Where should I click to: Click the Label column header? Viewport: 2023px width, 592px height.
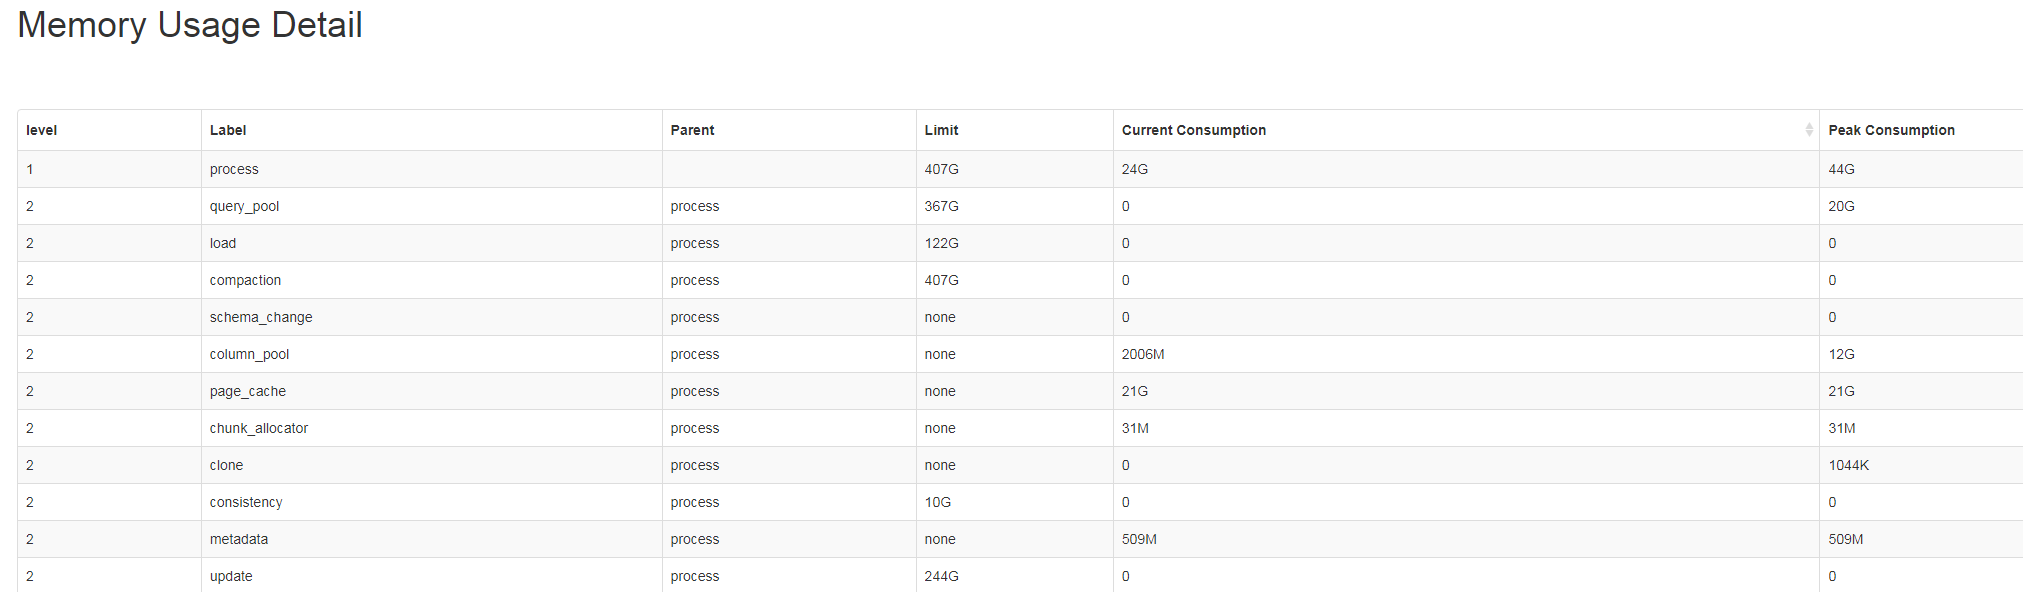tap(228, 130)
